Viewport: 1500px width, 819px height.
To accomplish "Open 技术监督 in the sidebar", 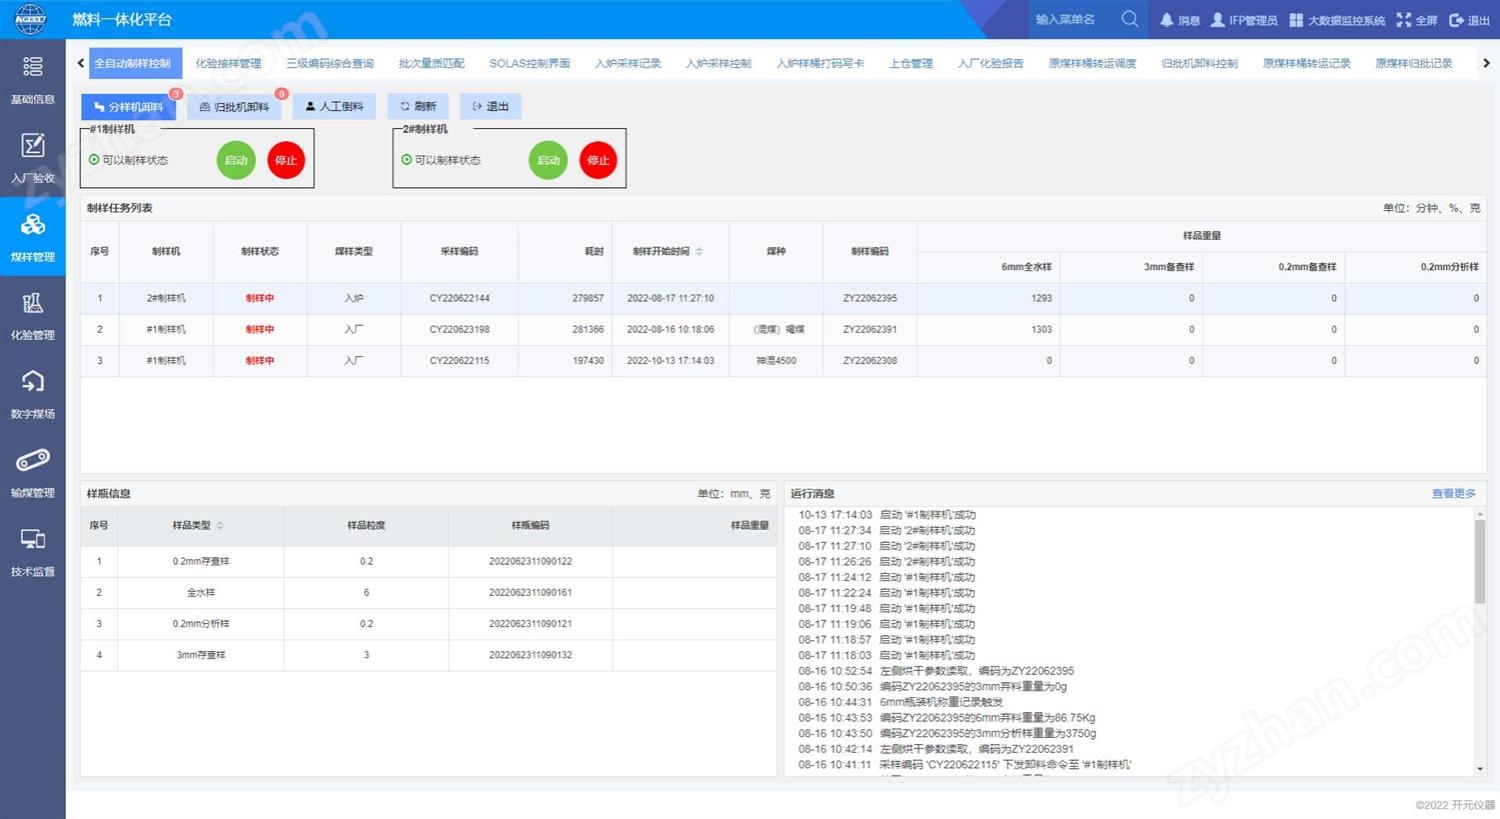I will click(x=33, y=552).
